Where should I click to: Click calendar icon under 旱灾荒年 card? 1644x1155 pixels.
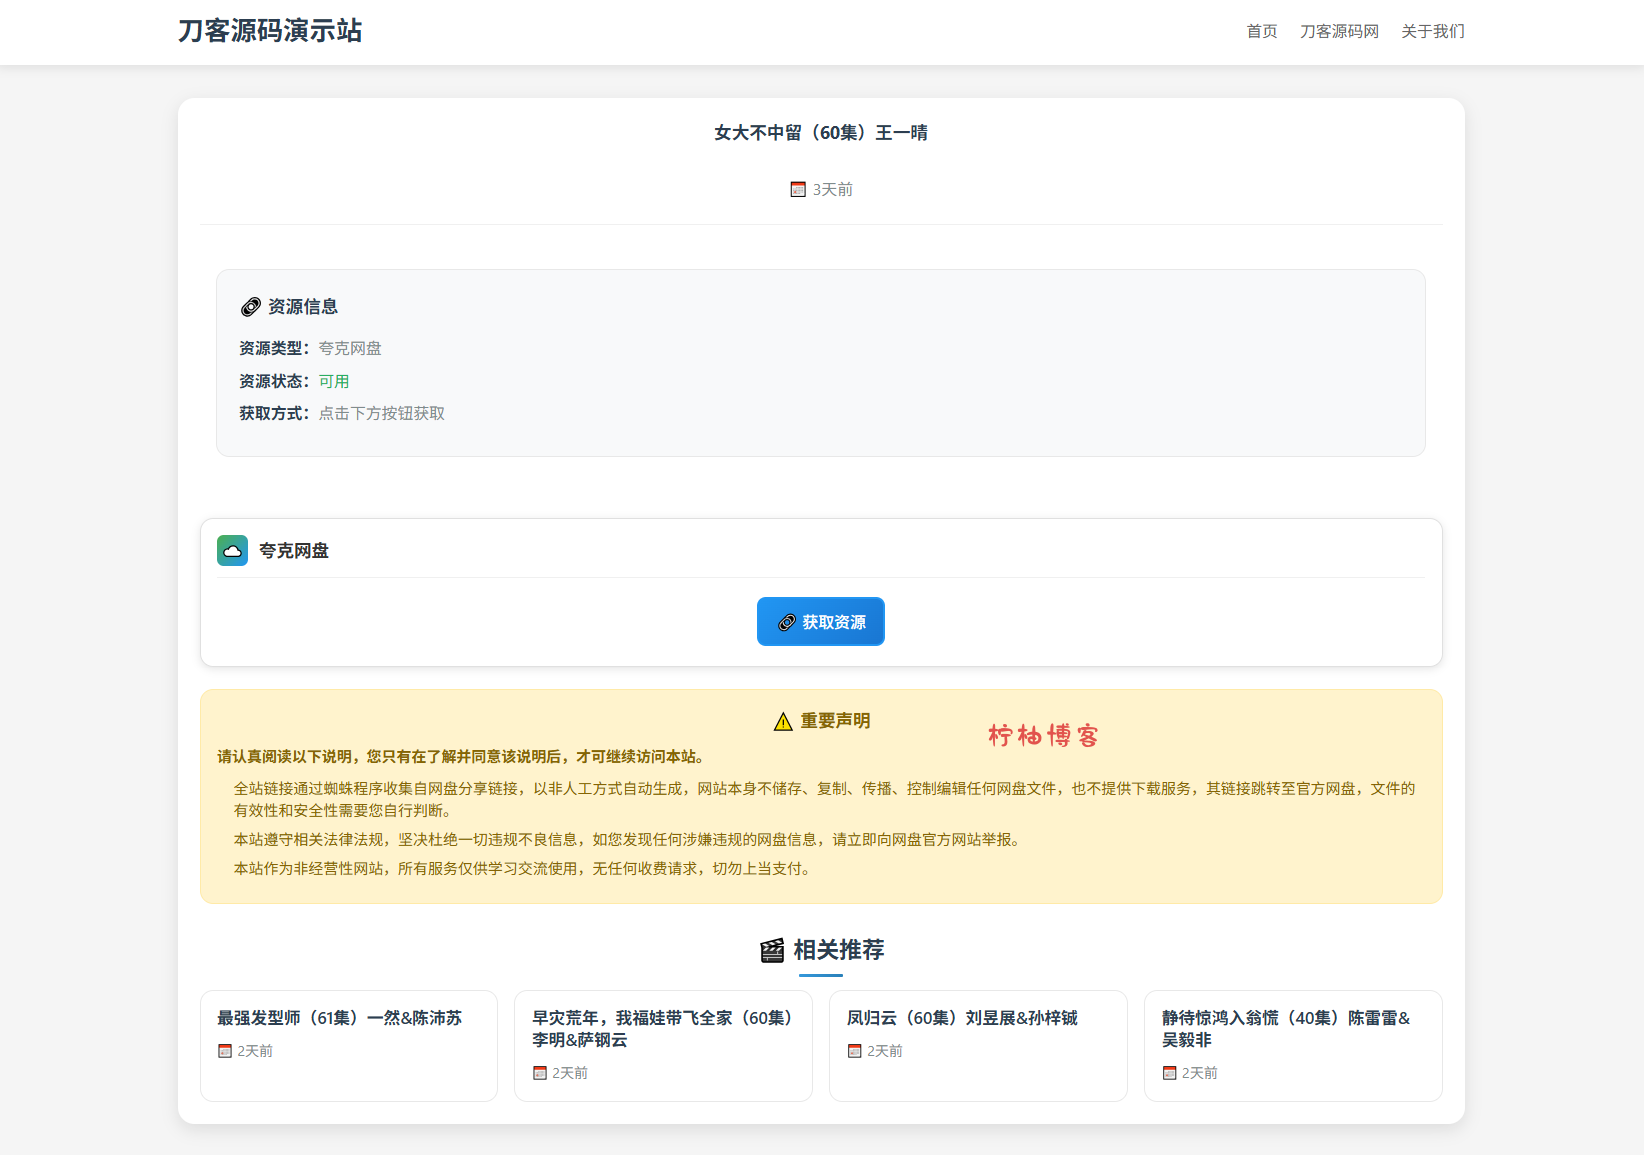click(x=540, y=1073)
